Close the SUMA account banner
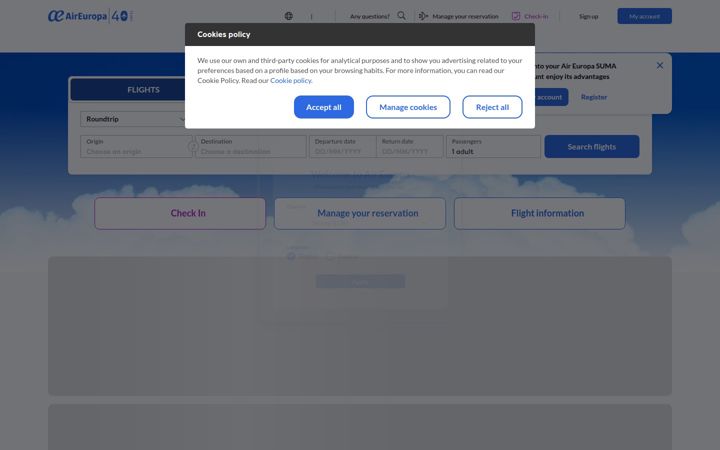 (659, 65)
